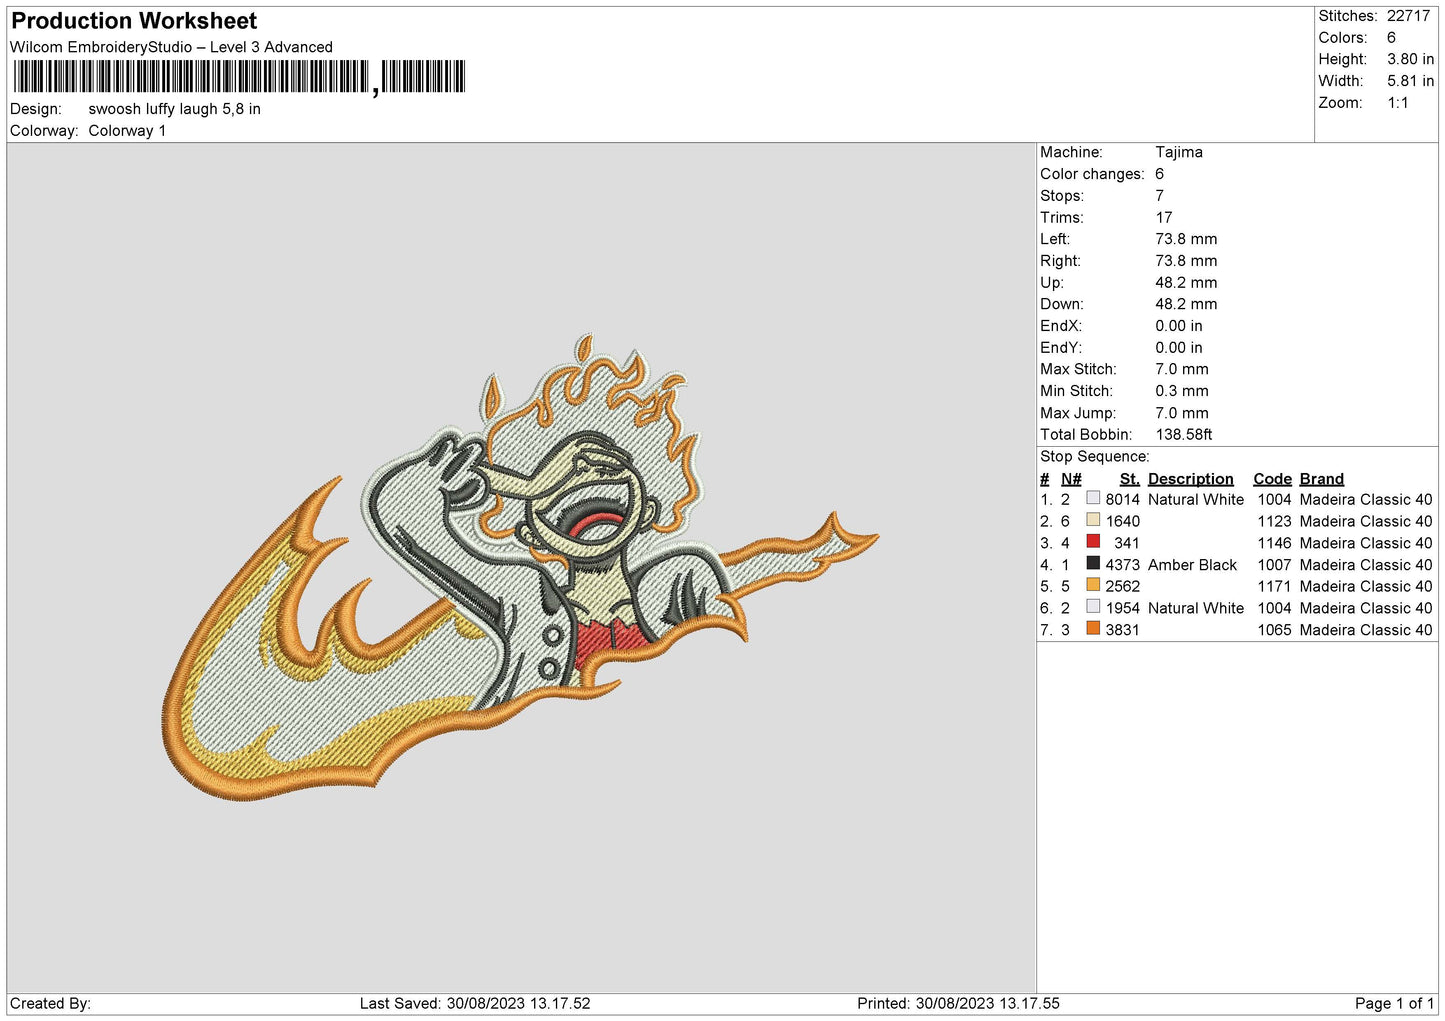Click the 'Page 1 of 1' footer text

pyautogui.click(x=1394, y=1003)
